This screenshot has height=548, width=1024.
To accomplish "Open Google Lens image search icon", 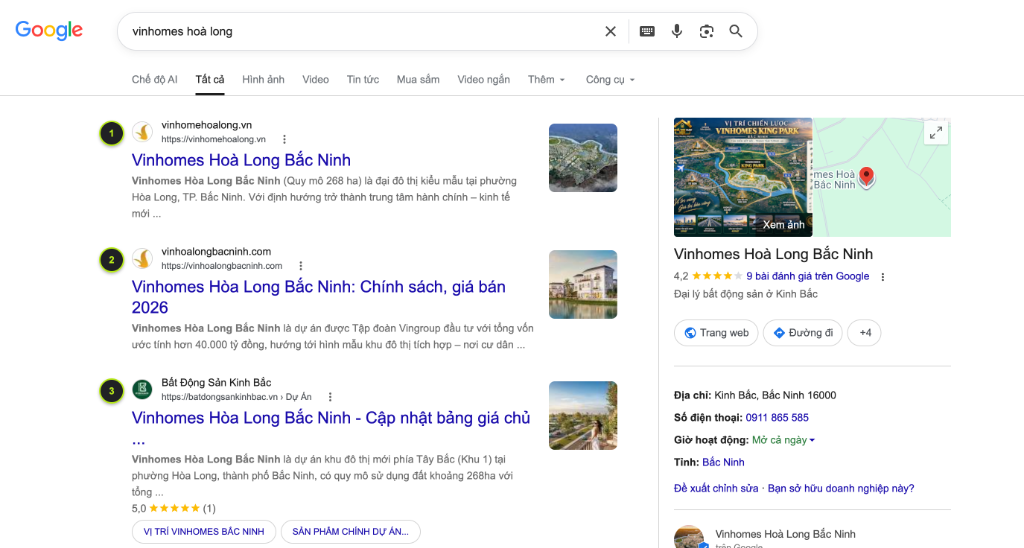I will click(706, 31).
